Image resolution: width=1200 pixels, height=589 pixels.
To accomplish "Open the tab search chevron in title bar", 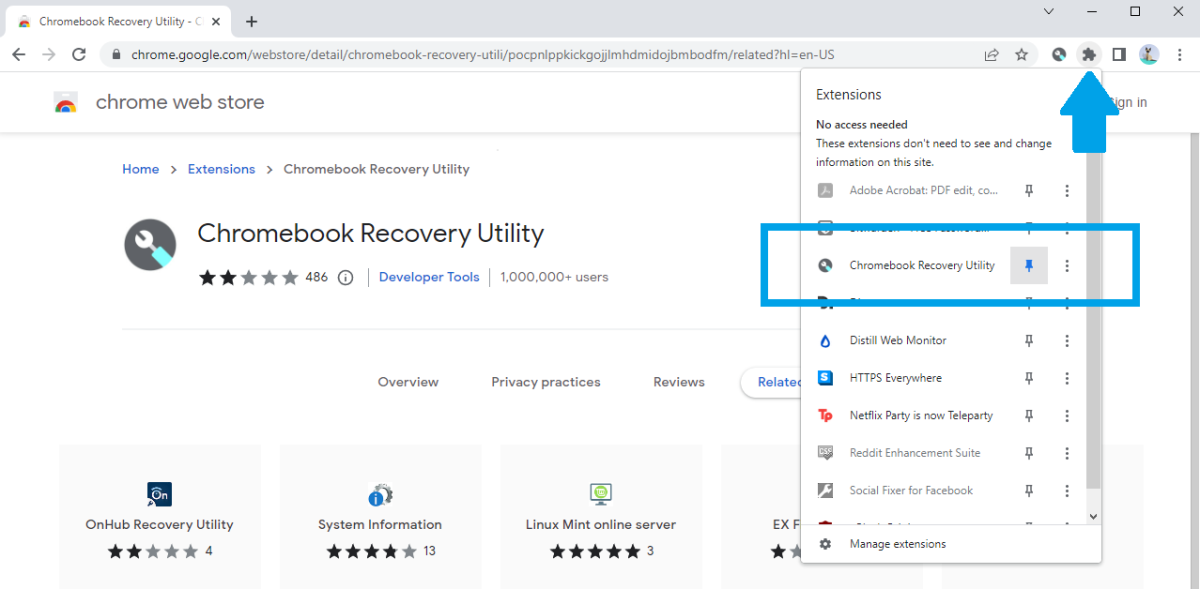I will pyautogui.click(x=1049, y=12).
